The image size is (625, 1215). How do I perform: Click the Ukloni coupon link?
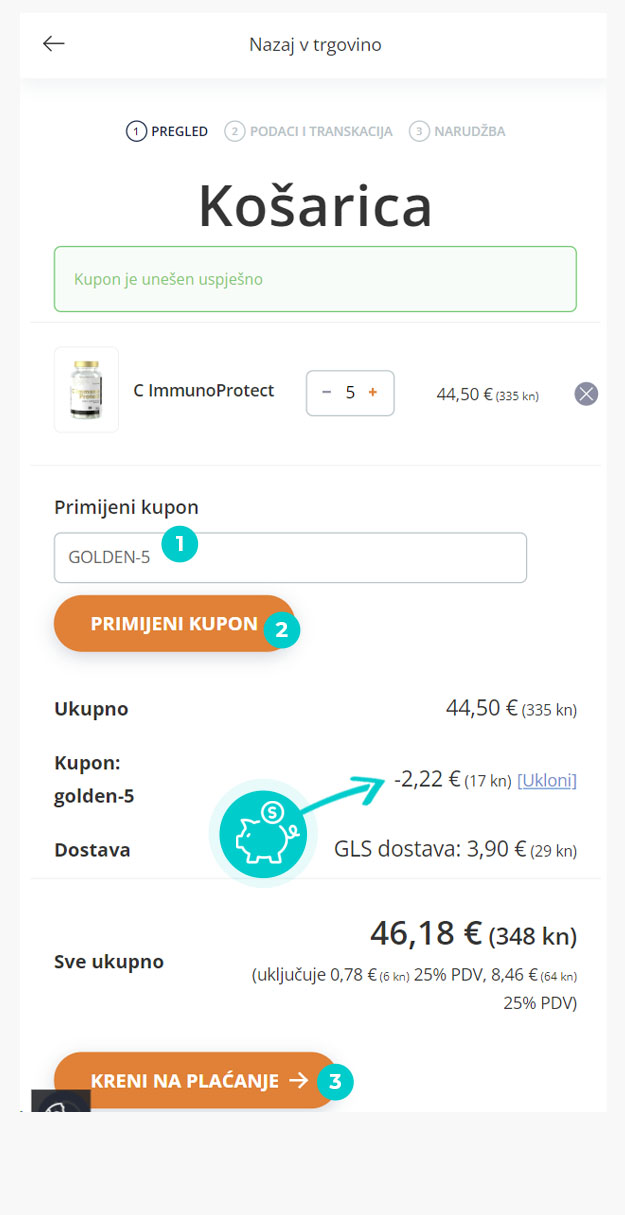[547, 780]
